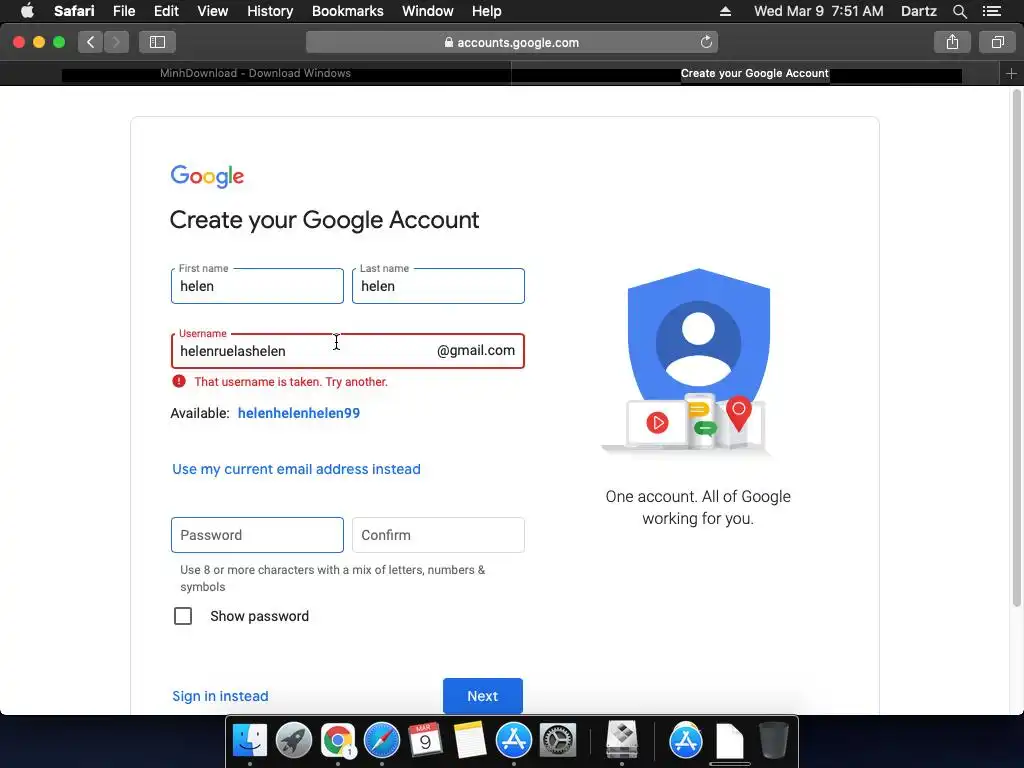Go back using Safari's back arrow
The image size is (1024, 768).
[x=91, y=42]
